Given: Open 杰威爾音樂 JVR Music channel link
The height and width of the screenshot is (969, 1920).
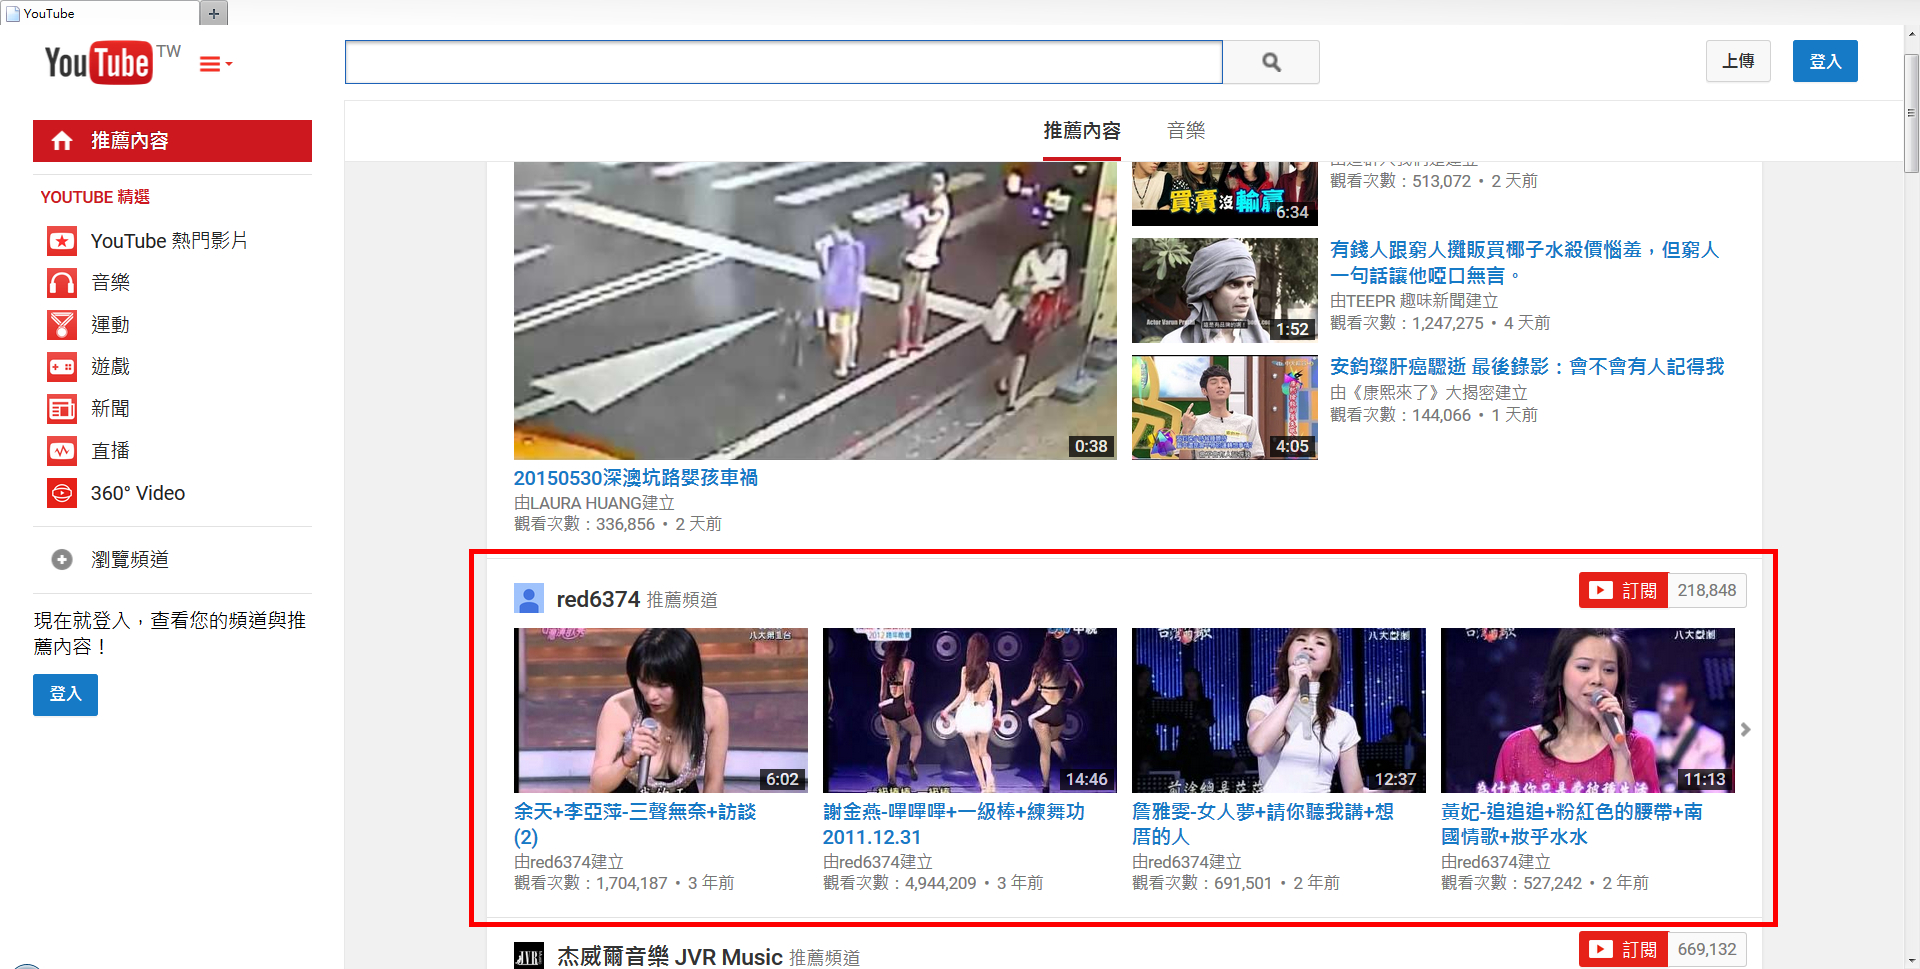Looking at the screenshot, I should click(670, 957).
